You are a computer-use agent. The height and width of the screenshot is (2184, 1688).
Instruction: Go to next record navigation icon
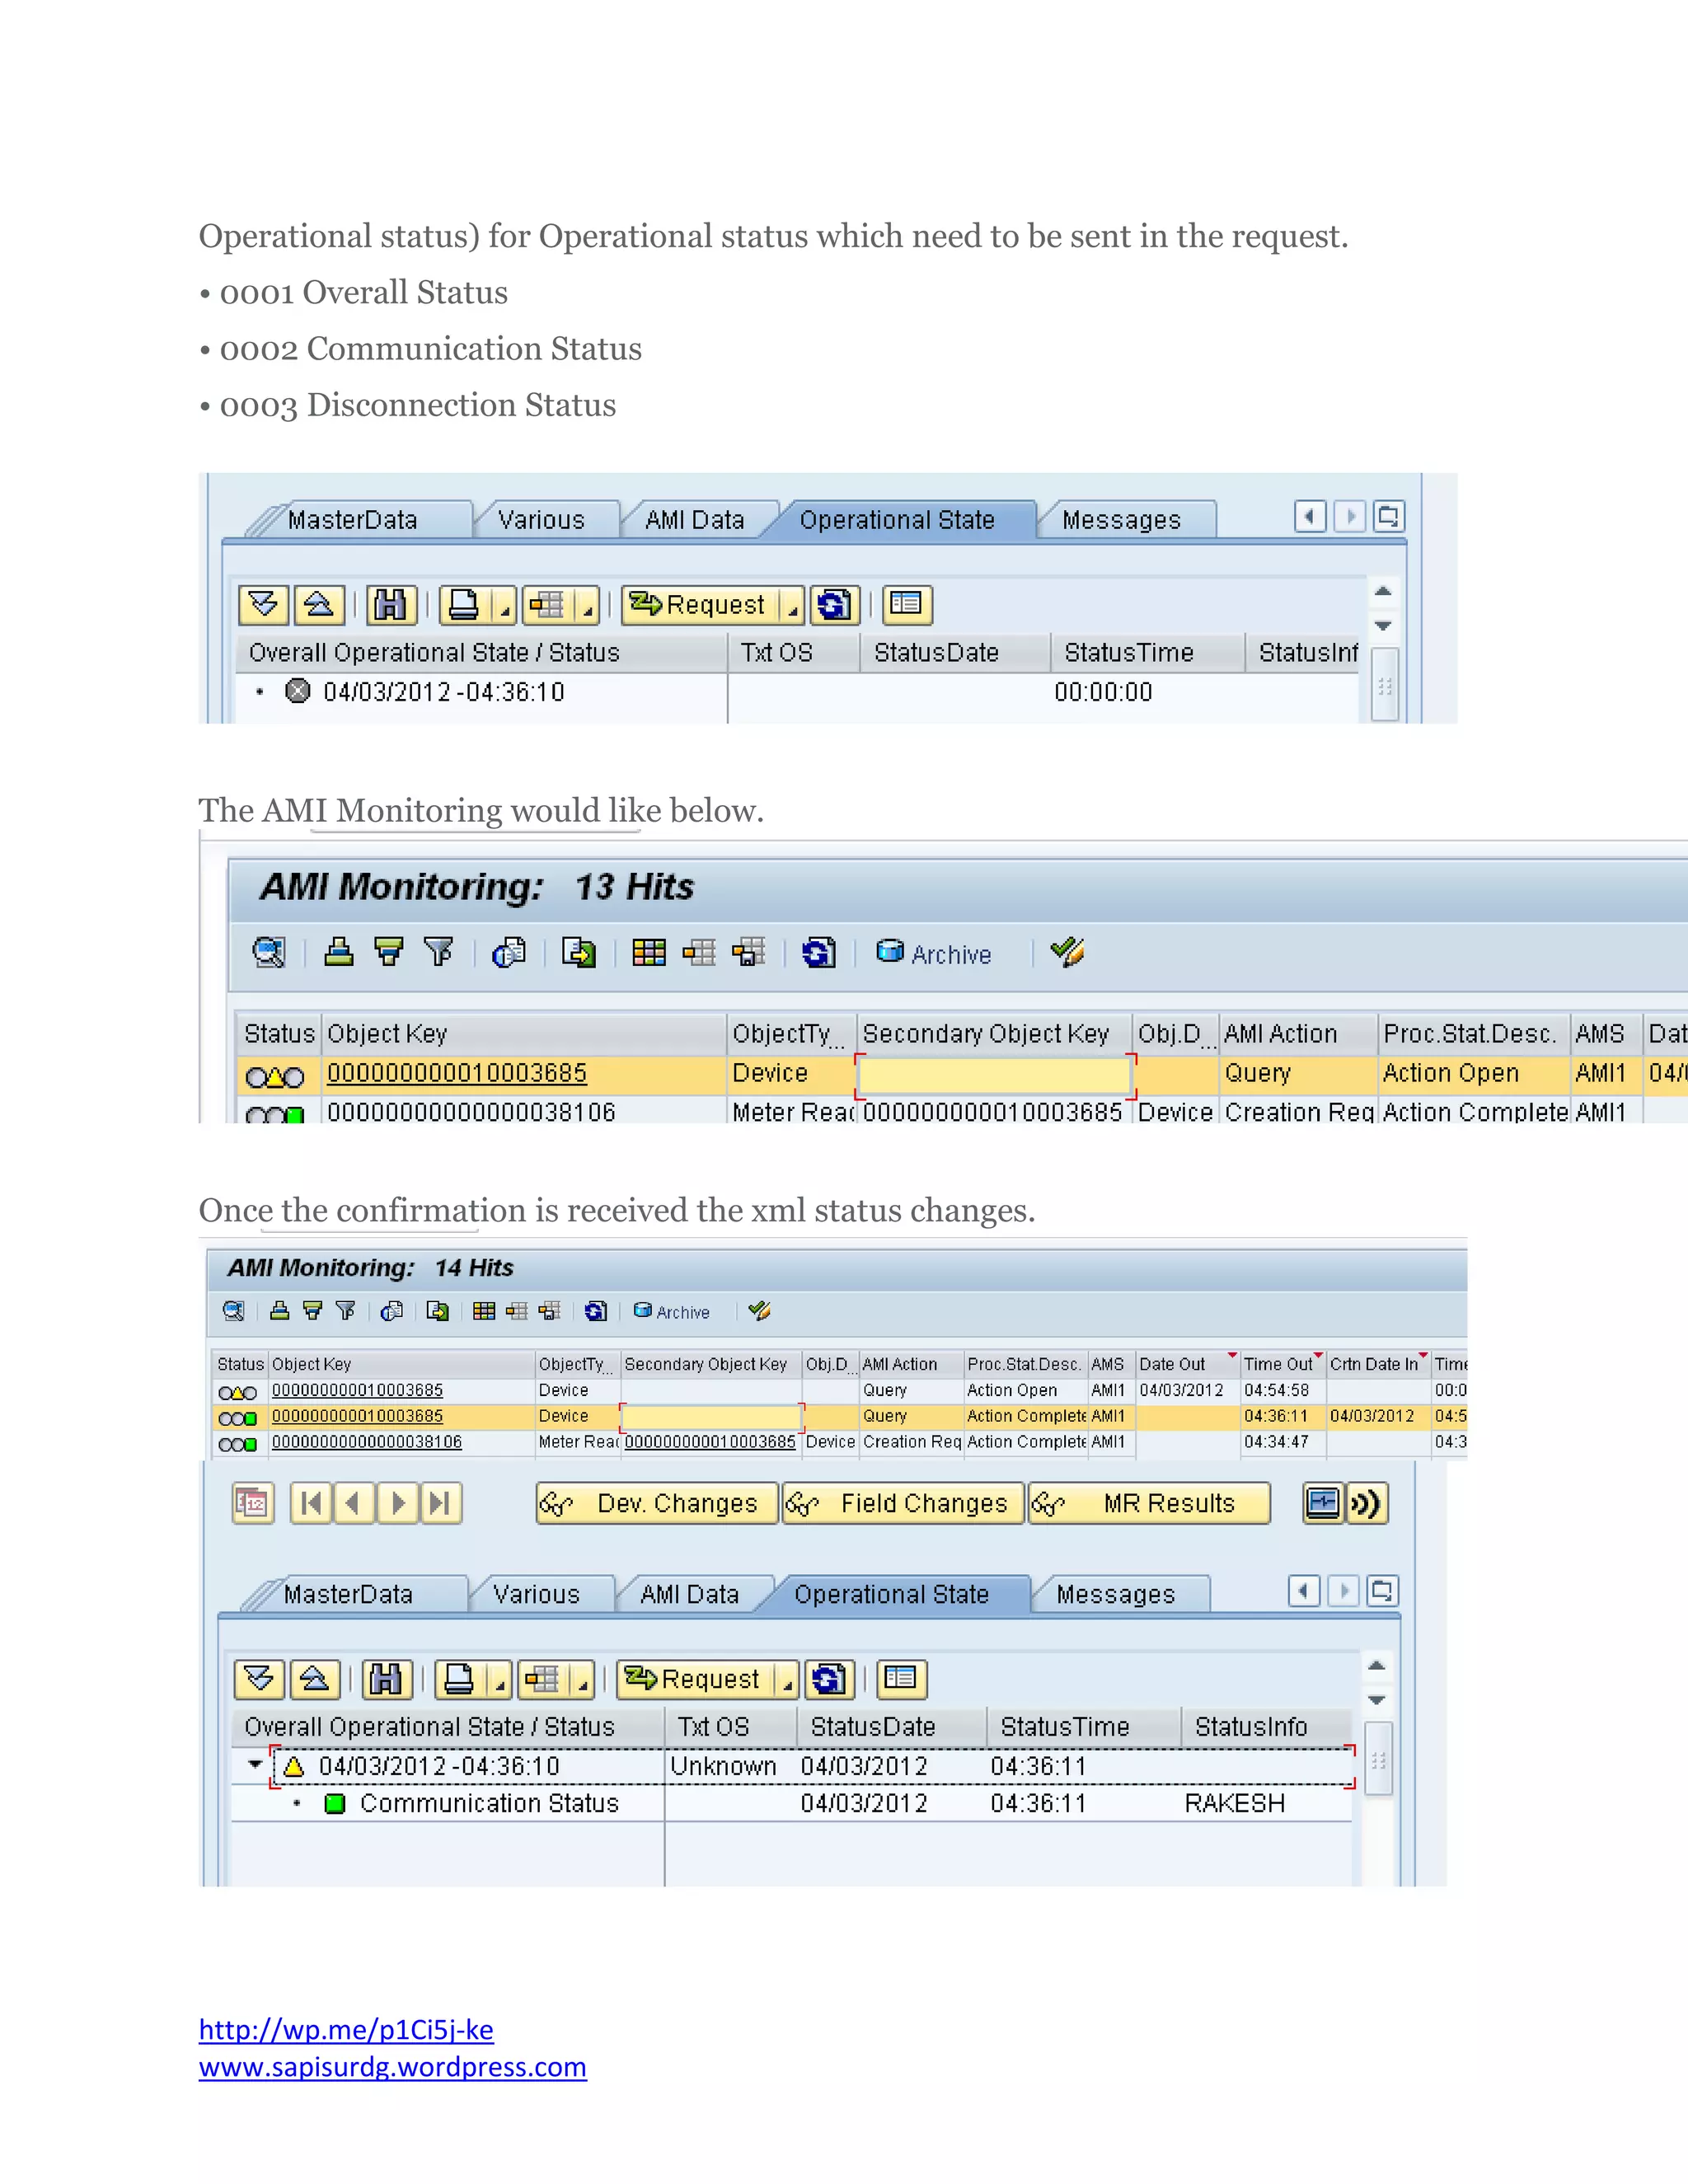coord(397,1503)
